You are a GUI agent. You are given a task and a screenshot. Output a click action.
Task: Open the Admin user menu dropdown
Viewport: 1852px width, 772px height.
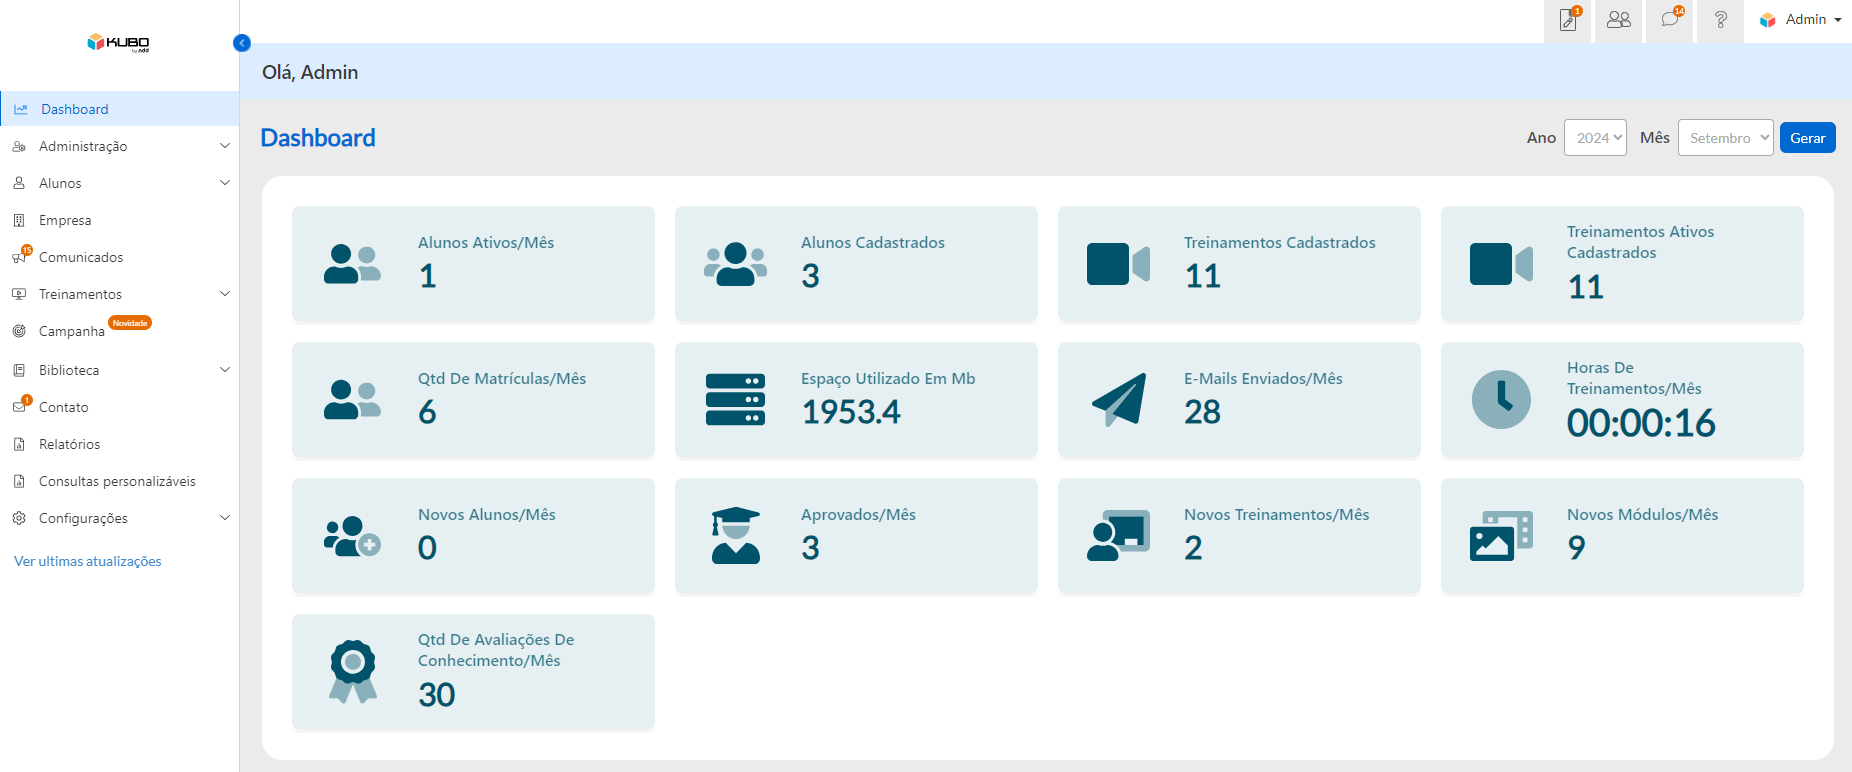pos(1801,20)
